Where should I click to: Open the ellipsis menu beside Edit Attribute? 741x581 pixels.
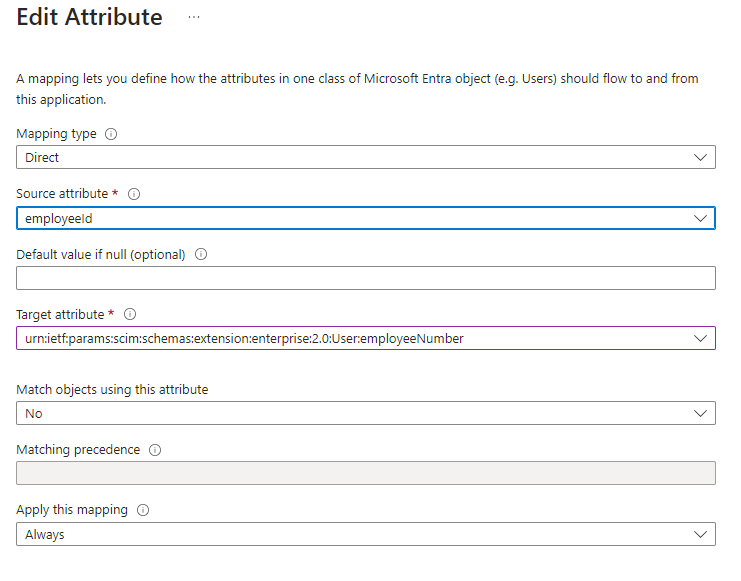(x=194, y=17)
